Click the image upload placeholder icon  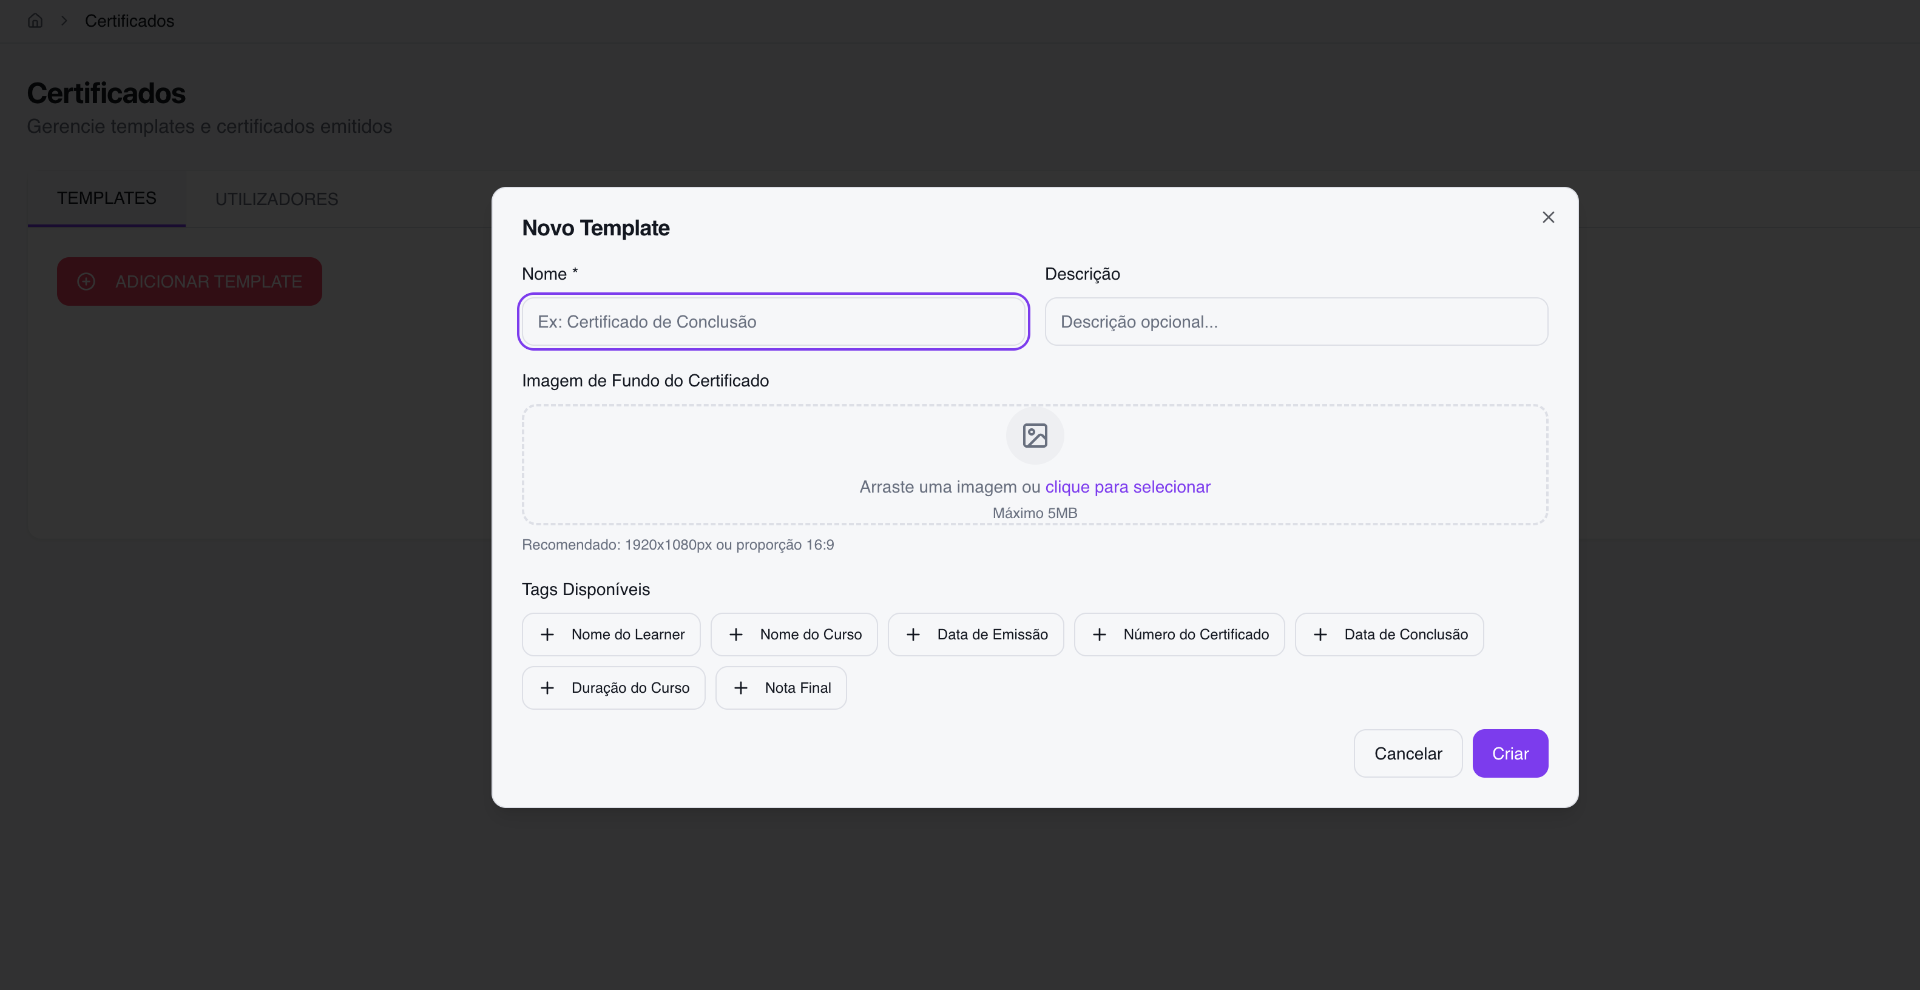click(1035, 436)
